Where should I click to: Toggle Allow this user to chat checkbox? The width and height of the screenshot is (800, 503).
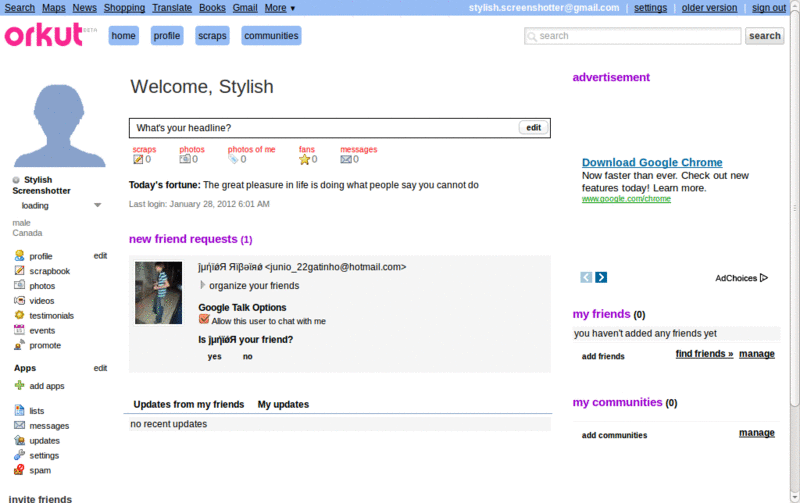[x=204, y=319]
